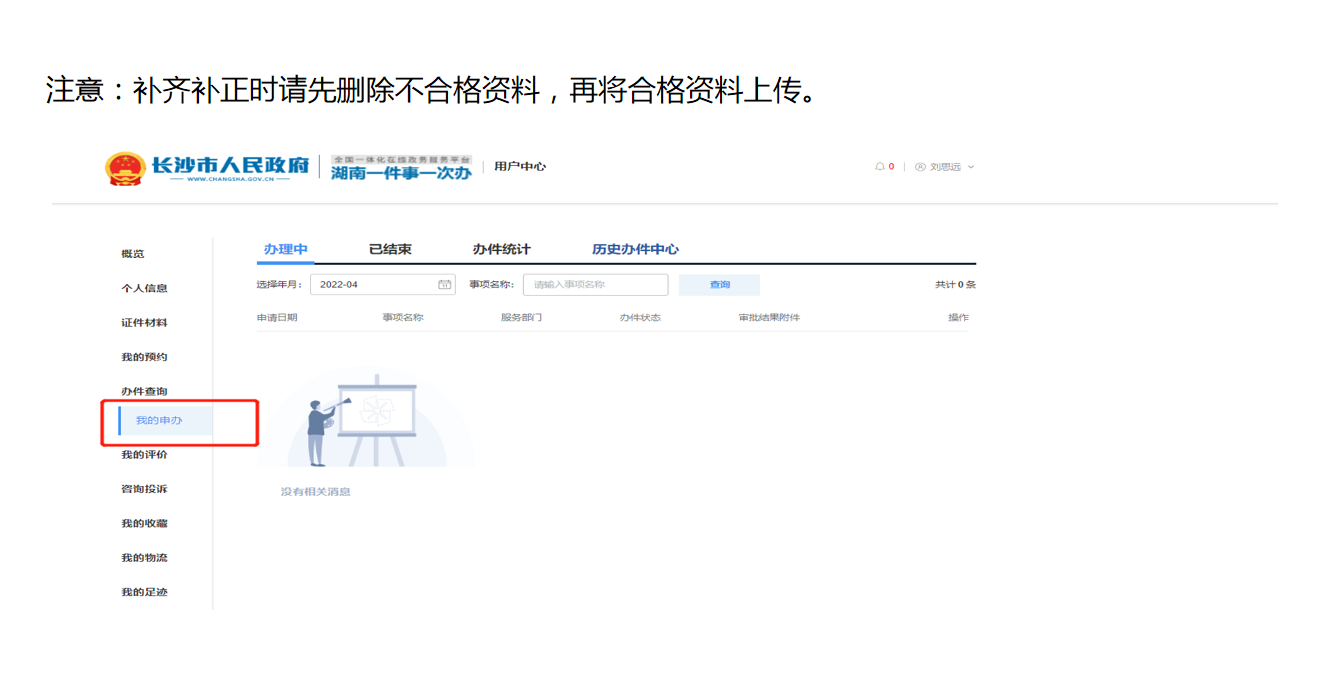The image size is (1339, 681).
Task: Click the 查询 search button
Action: pos(719,285)
